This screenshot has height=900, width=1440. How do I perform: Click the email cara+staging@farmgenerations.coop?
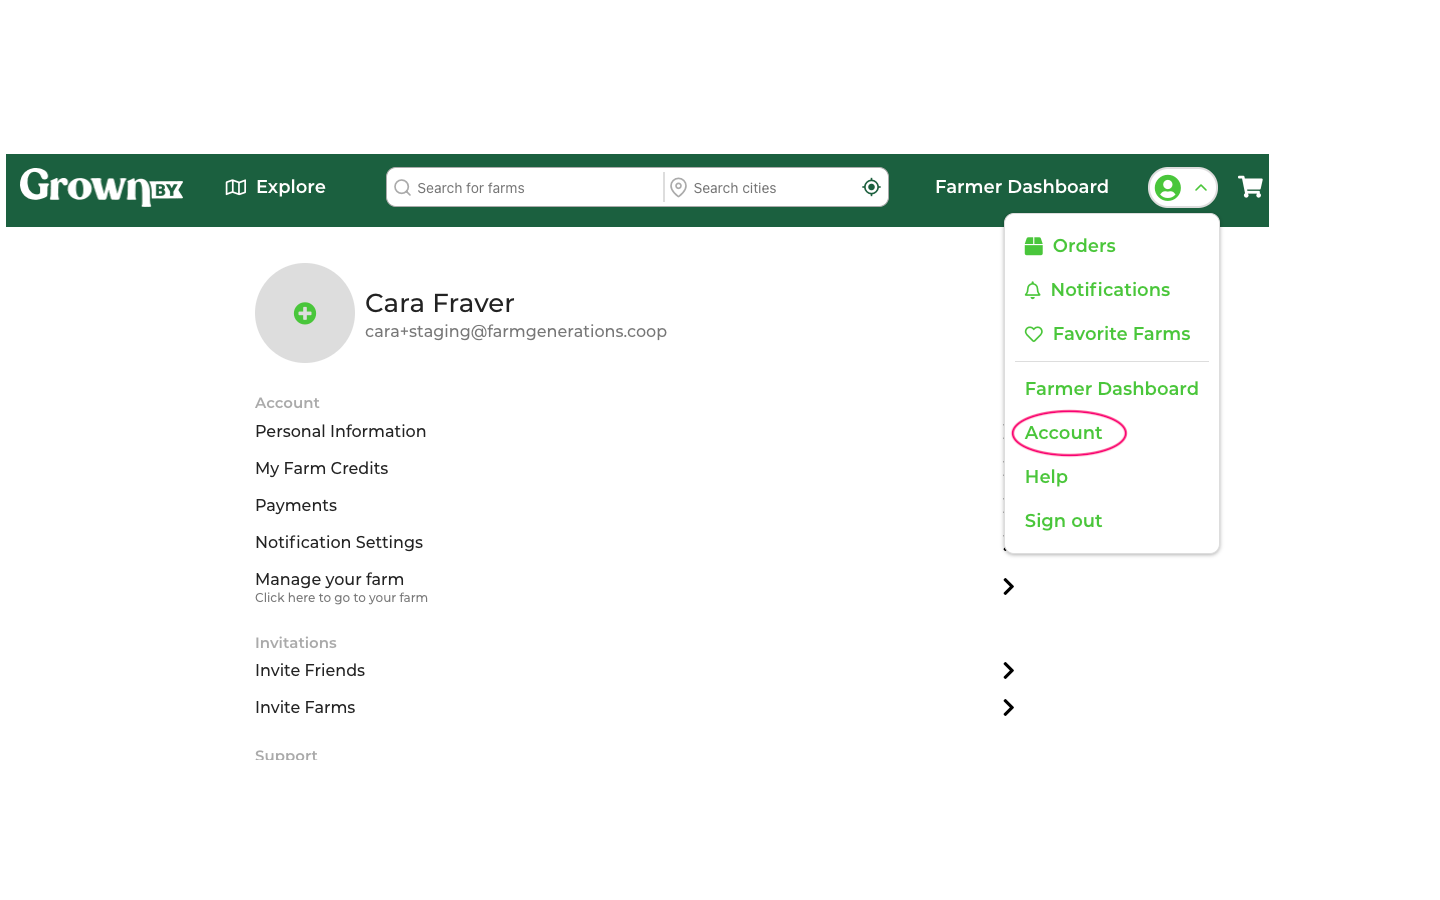[x=515, y=331]
